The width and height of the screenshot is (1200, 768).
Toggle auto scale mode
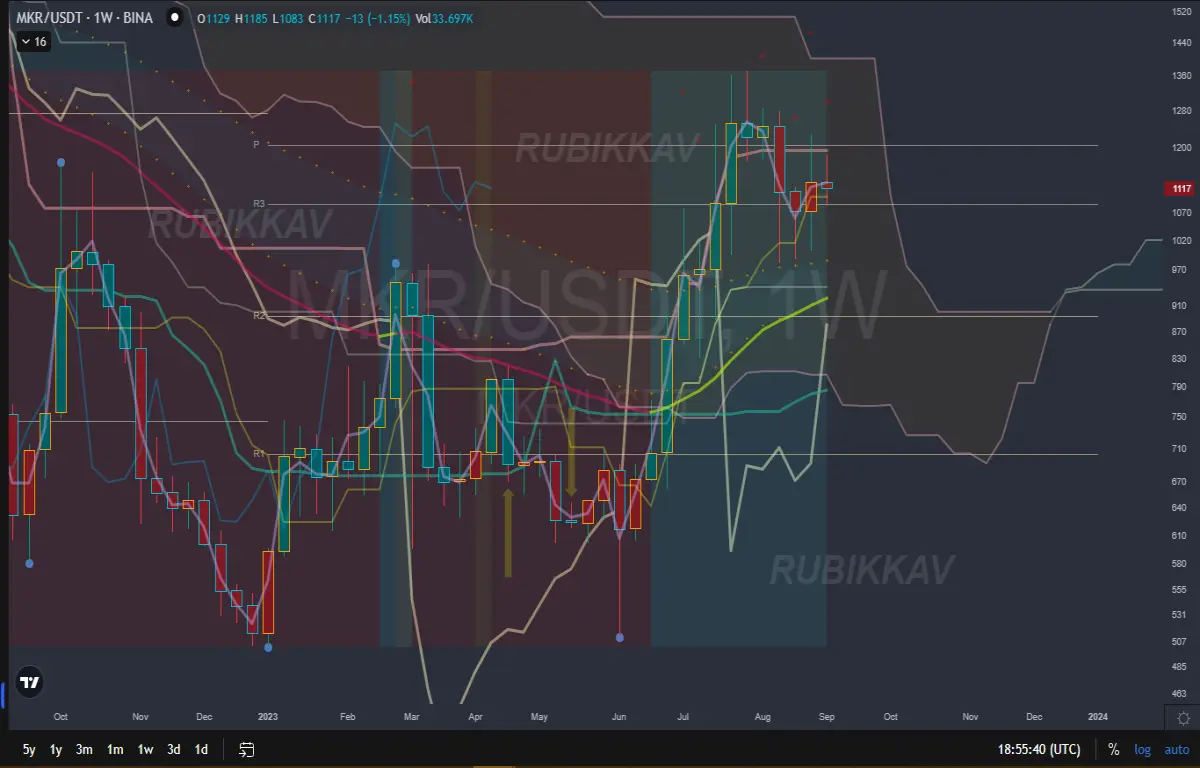point(1175,749)
